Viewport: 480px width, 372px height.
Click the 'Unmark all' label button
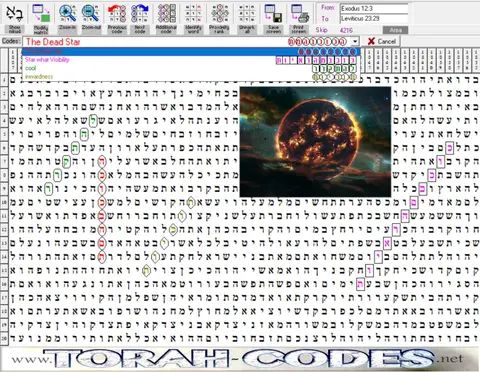[247, 29]
